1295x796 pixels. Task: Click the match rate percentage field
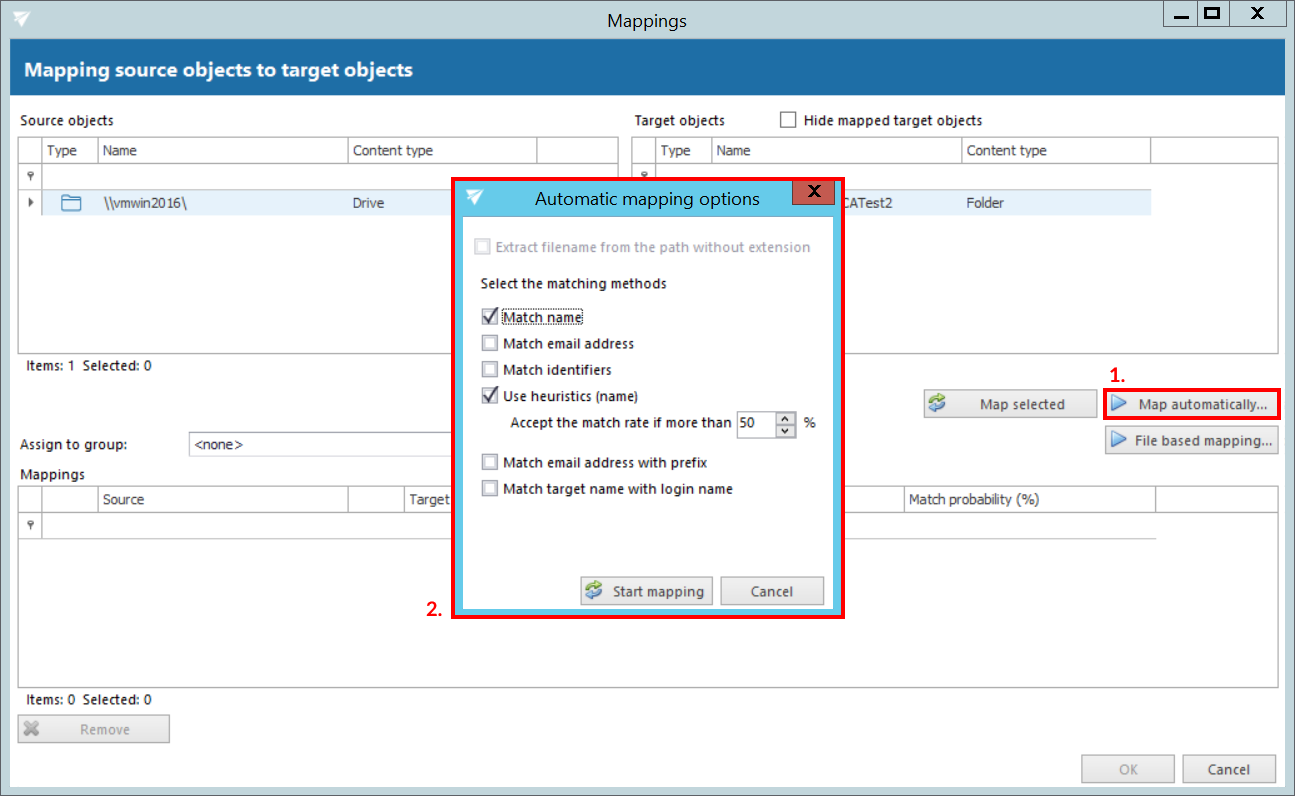coord(755,423)
